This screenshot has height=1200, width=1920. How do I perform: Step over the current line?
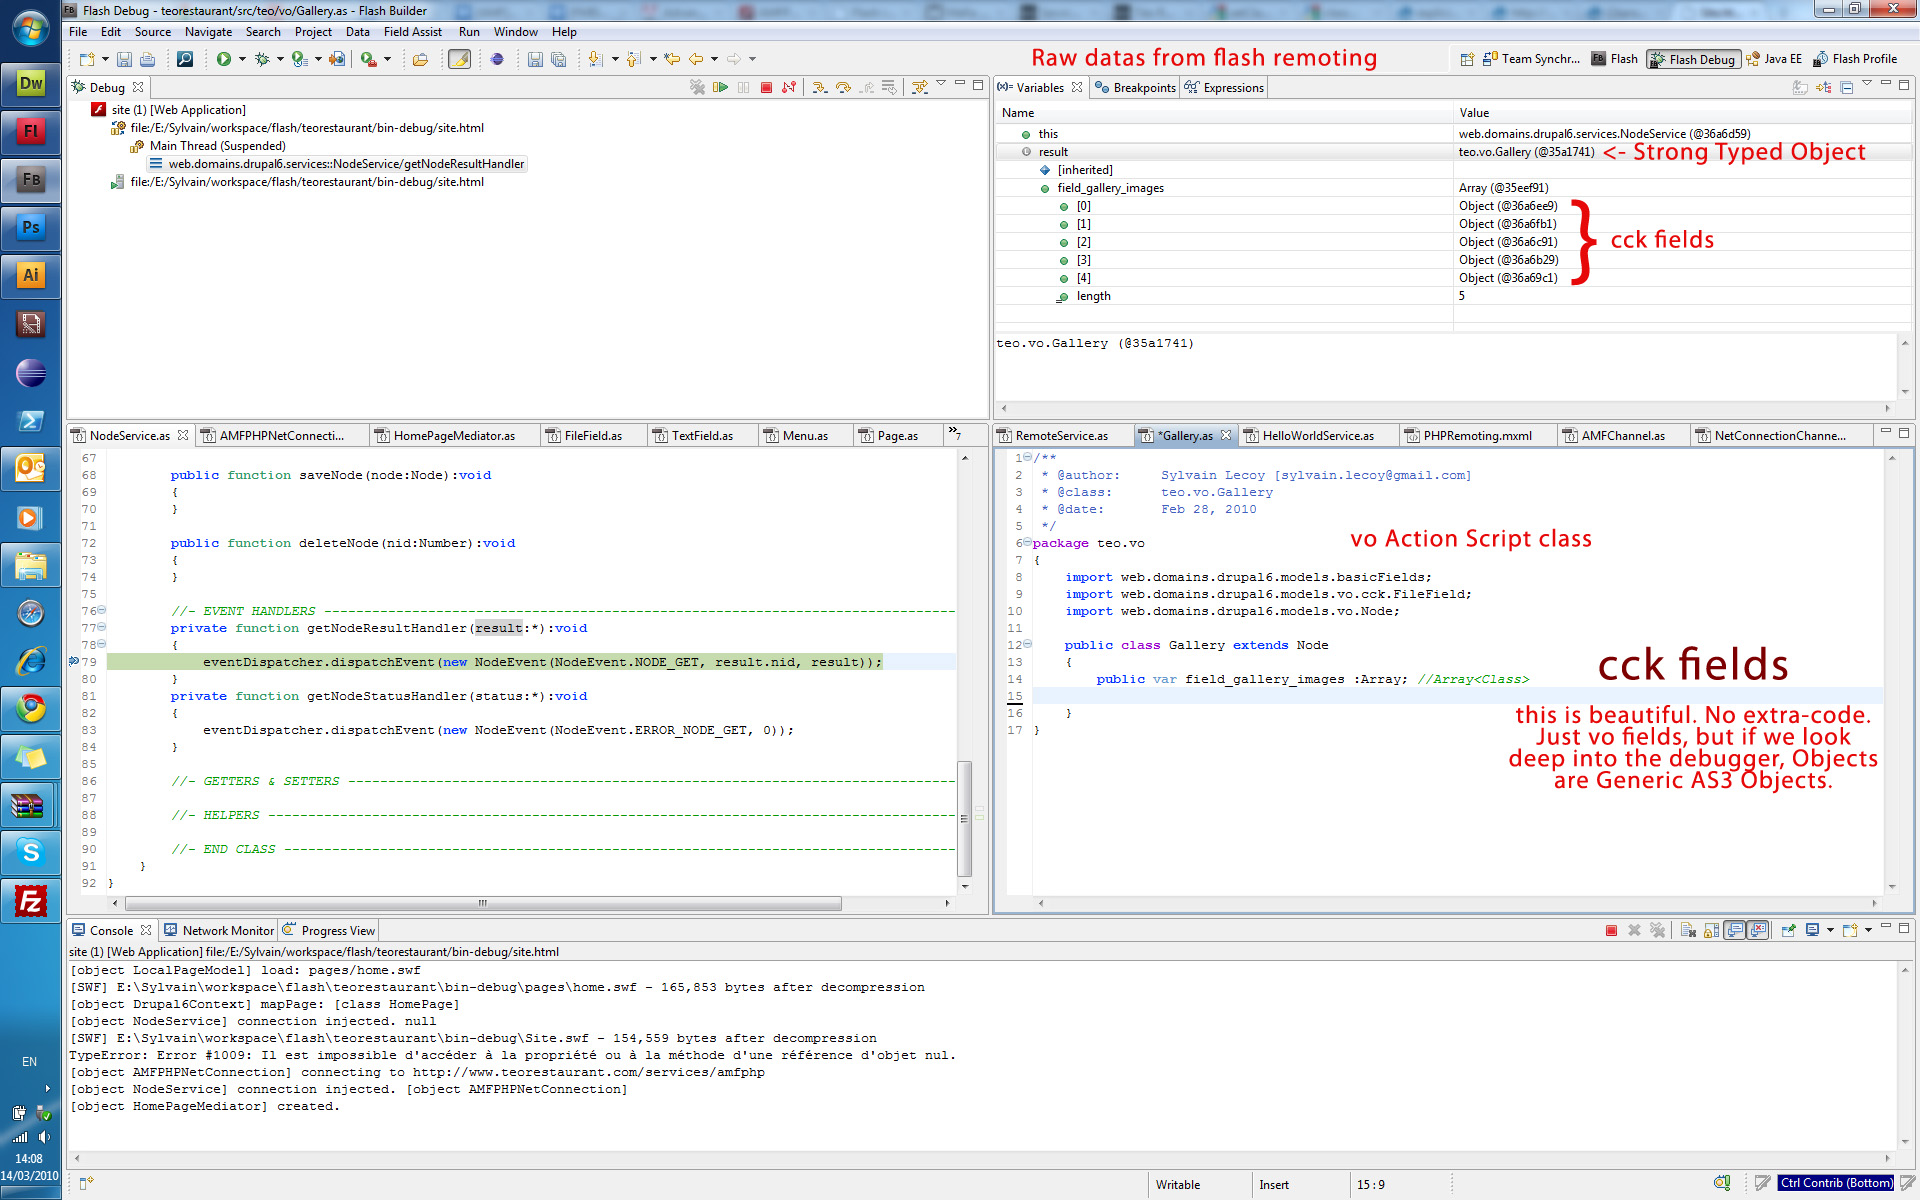[844, 87]
